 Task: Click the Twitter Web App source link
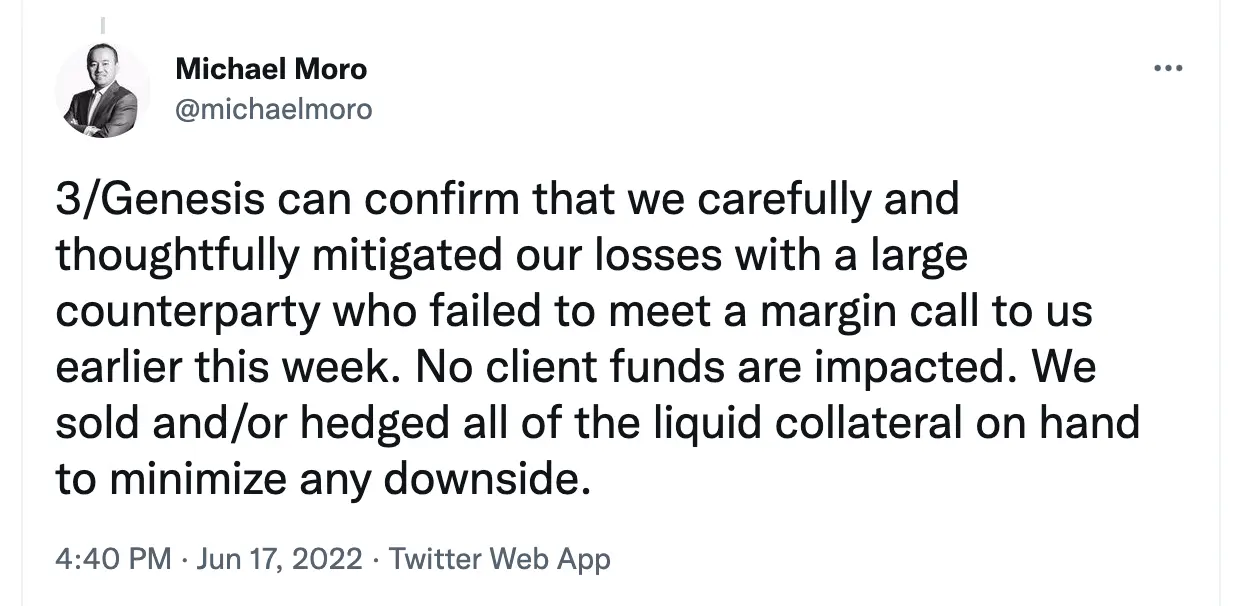click(x=499, y=559)
